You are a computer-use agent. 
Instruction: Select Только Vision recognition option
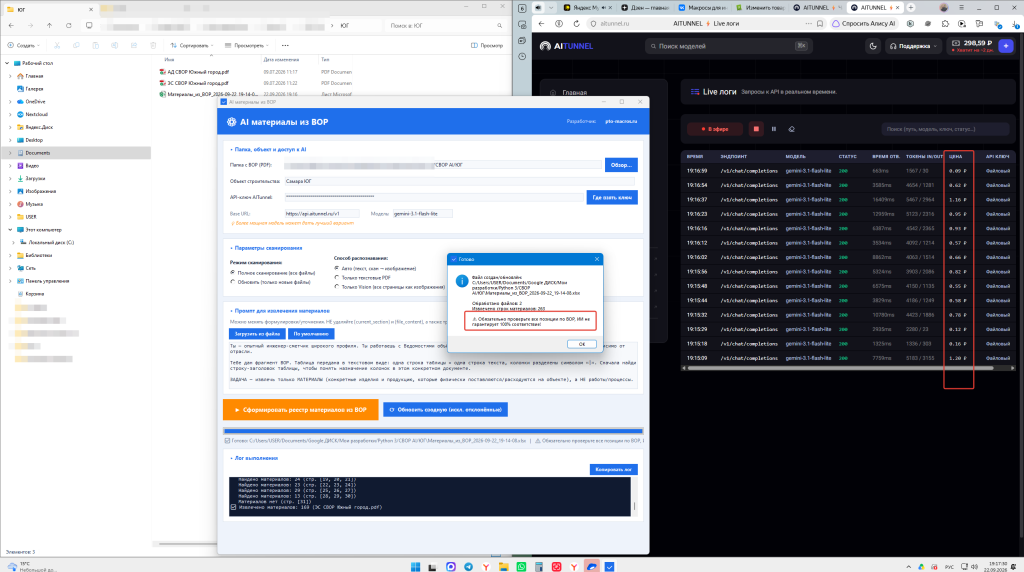click(x=390, y=287)
